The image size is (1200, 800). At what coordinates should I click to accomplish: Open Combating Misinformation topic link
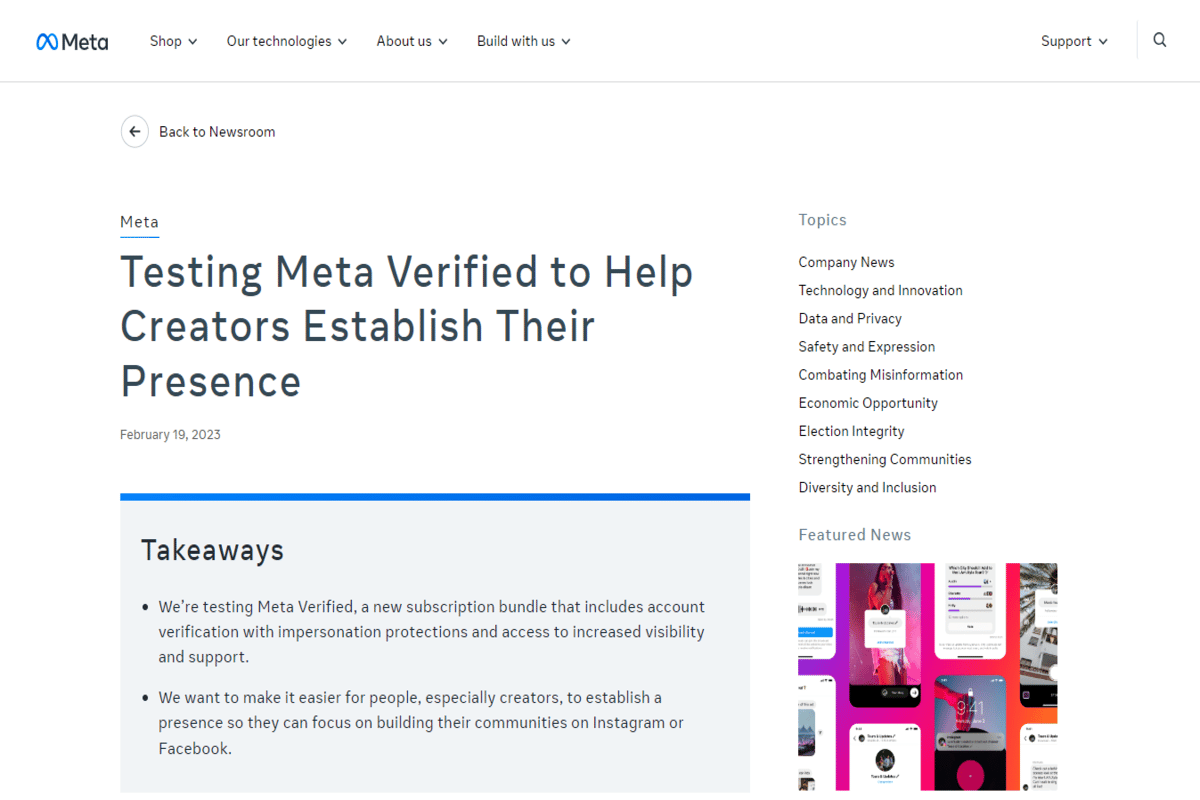[881, 375]
